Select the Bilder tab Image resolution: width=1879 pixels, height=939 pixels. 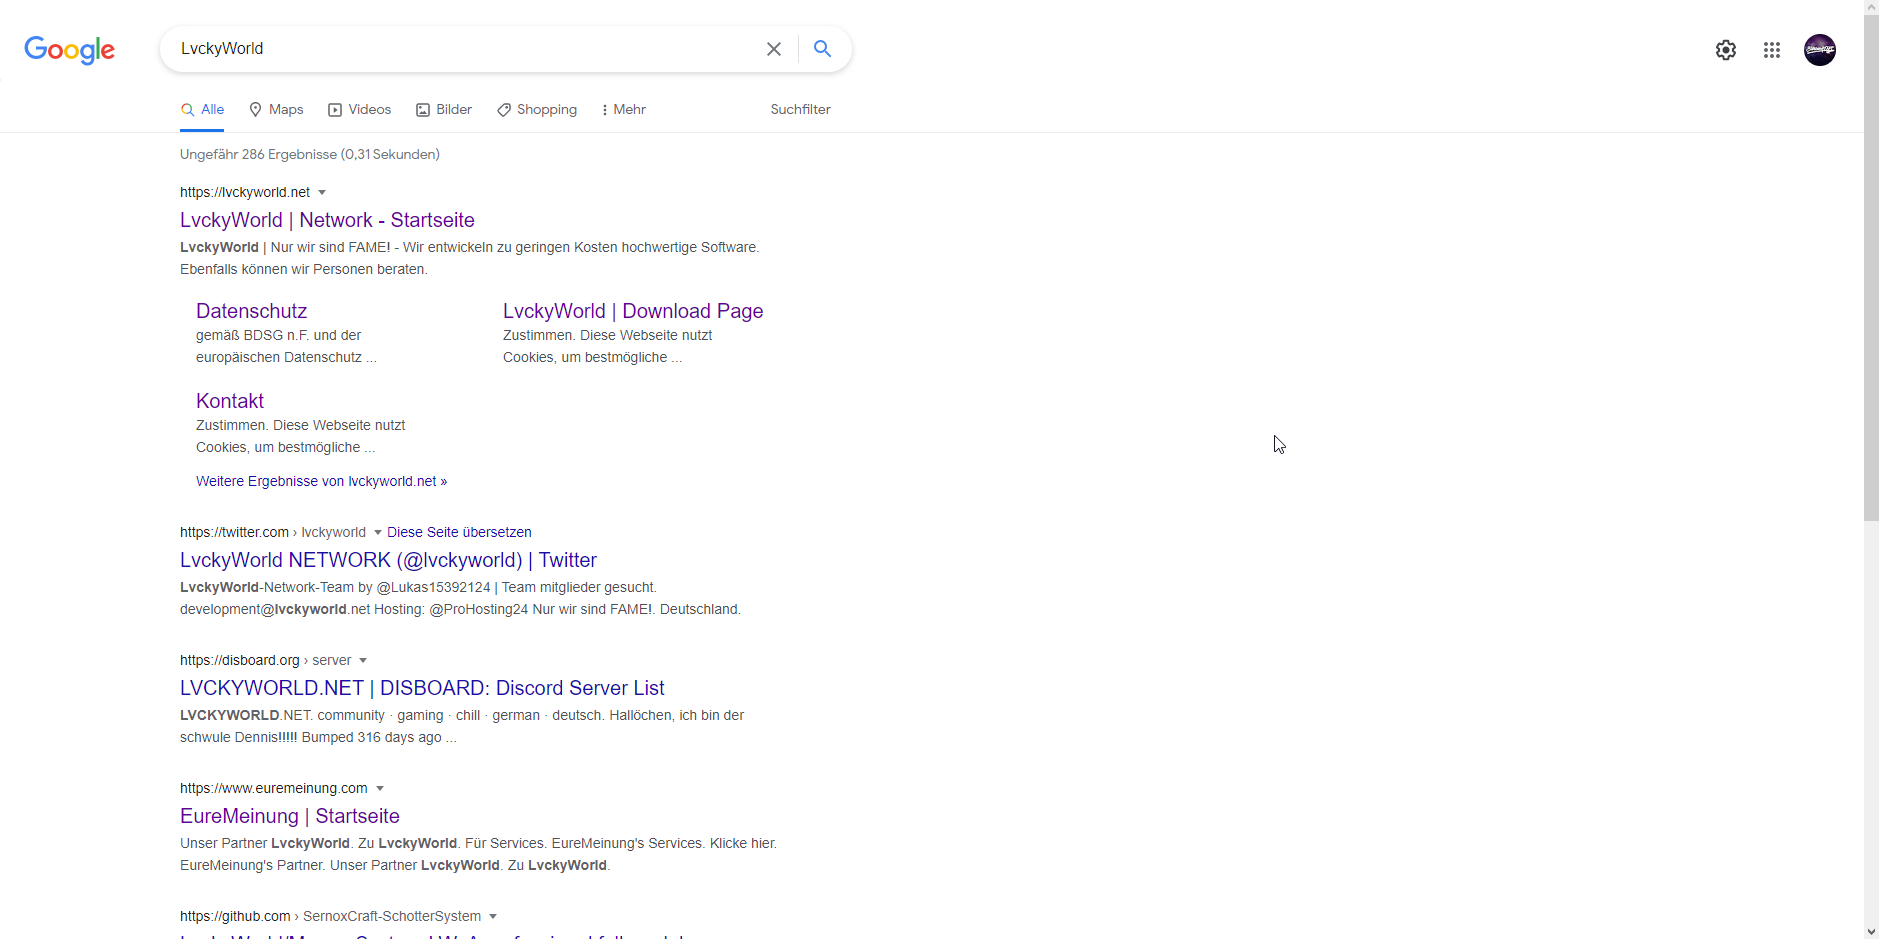(444, 110)
